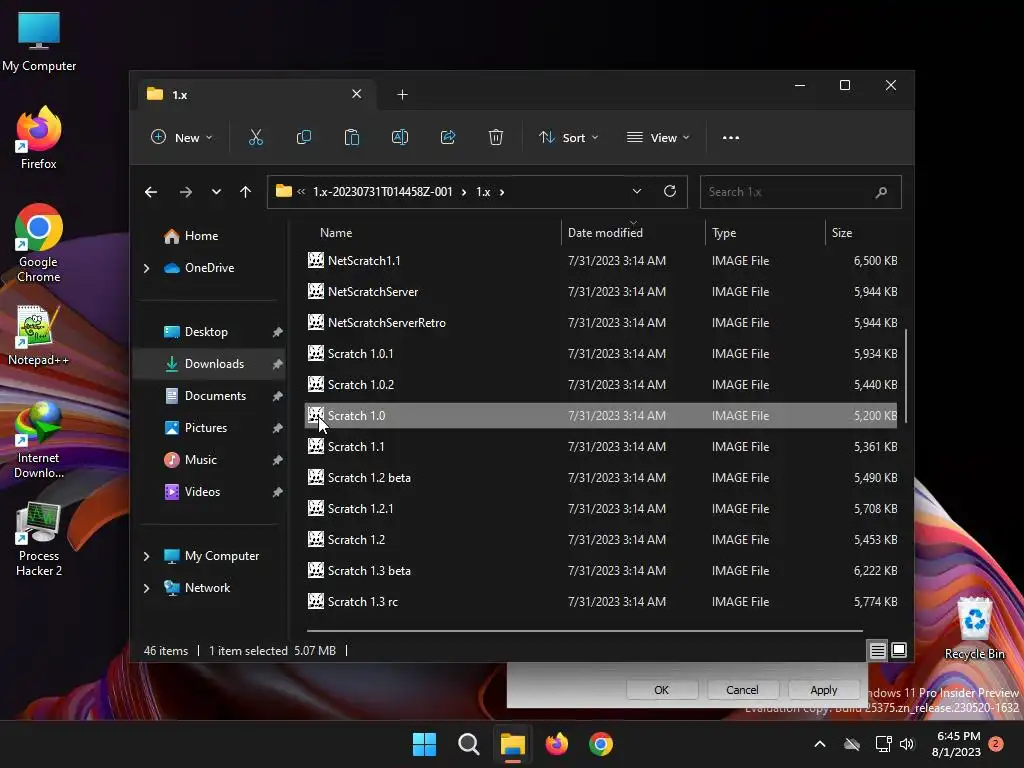Click the Cut scissors icon in toolbar
This screenshot has width=1024, height=768.
pos(255,138)
